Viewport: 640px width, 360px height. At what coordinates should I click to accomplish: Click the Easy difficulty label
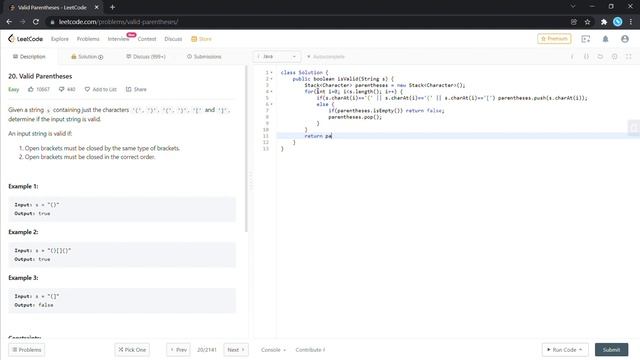click(x=13, y=89)
